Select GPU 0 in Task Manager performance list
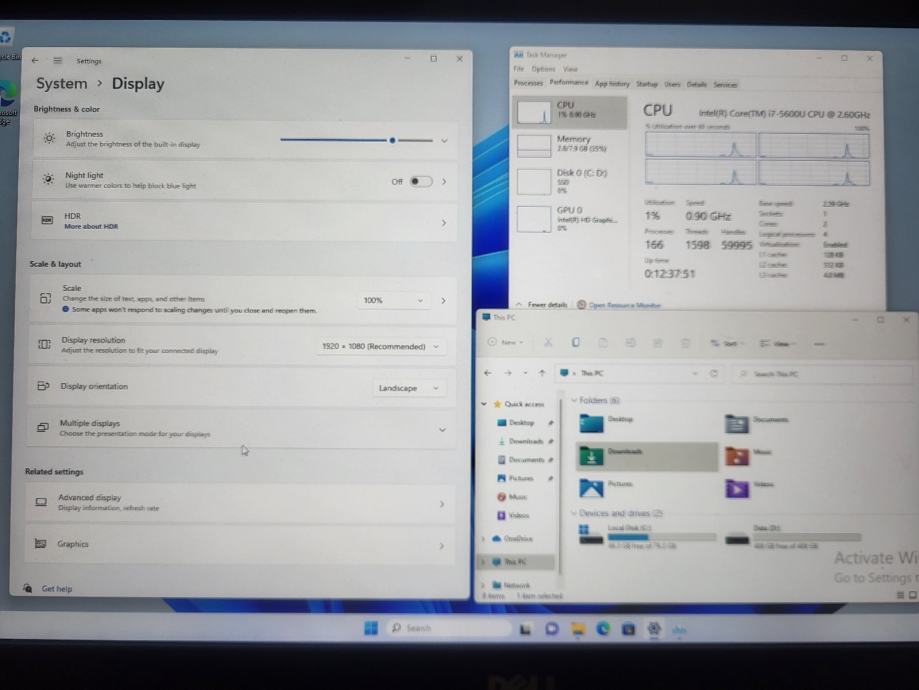 pos(570,219)
